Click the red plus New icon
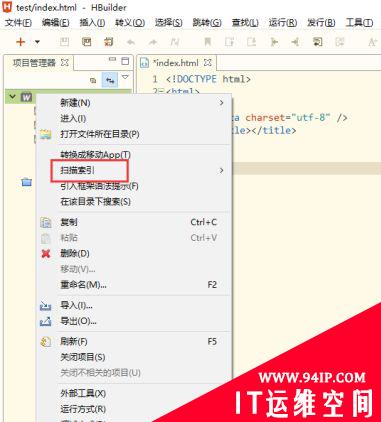The image size is (381, 422). 21,42
